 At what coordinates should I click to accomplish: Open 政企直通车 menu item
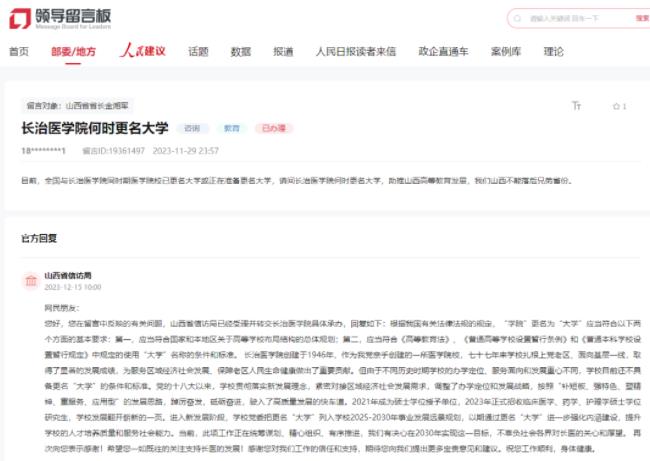443,51
